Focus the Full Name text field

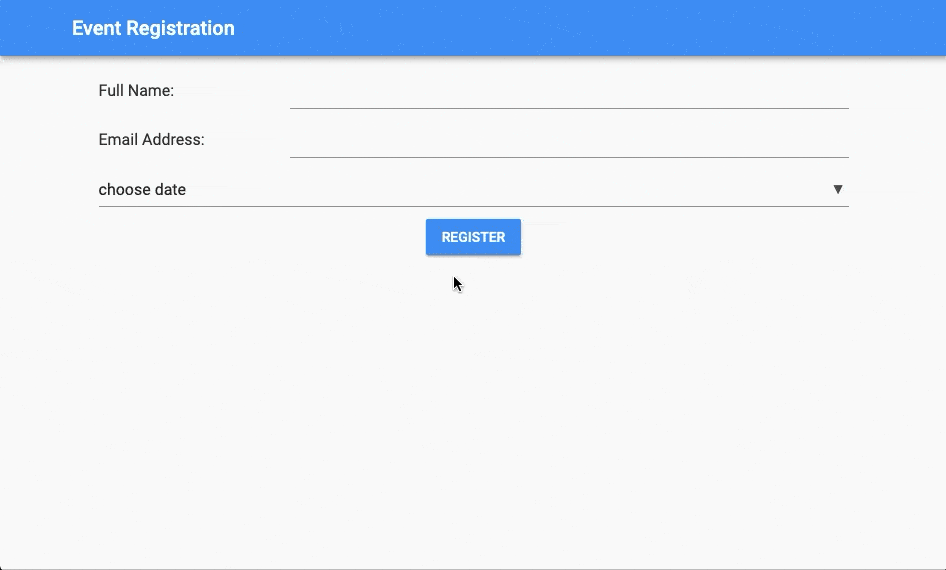pyautogui.click(x=568, y=92)
